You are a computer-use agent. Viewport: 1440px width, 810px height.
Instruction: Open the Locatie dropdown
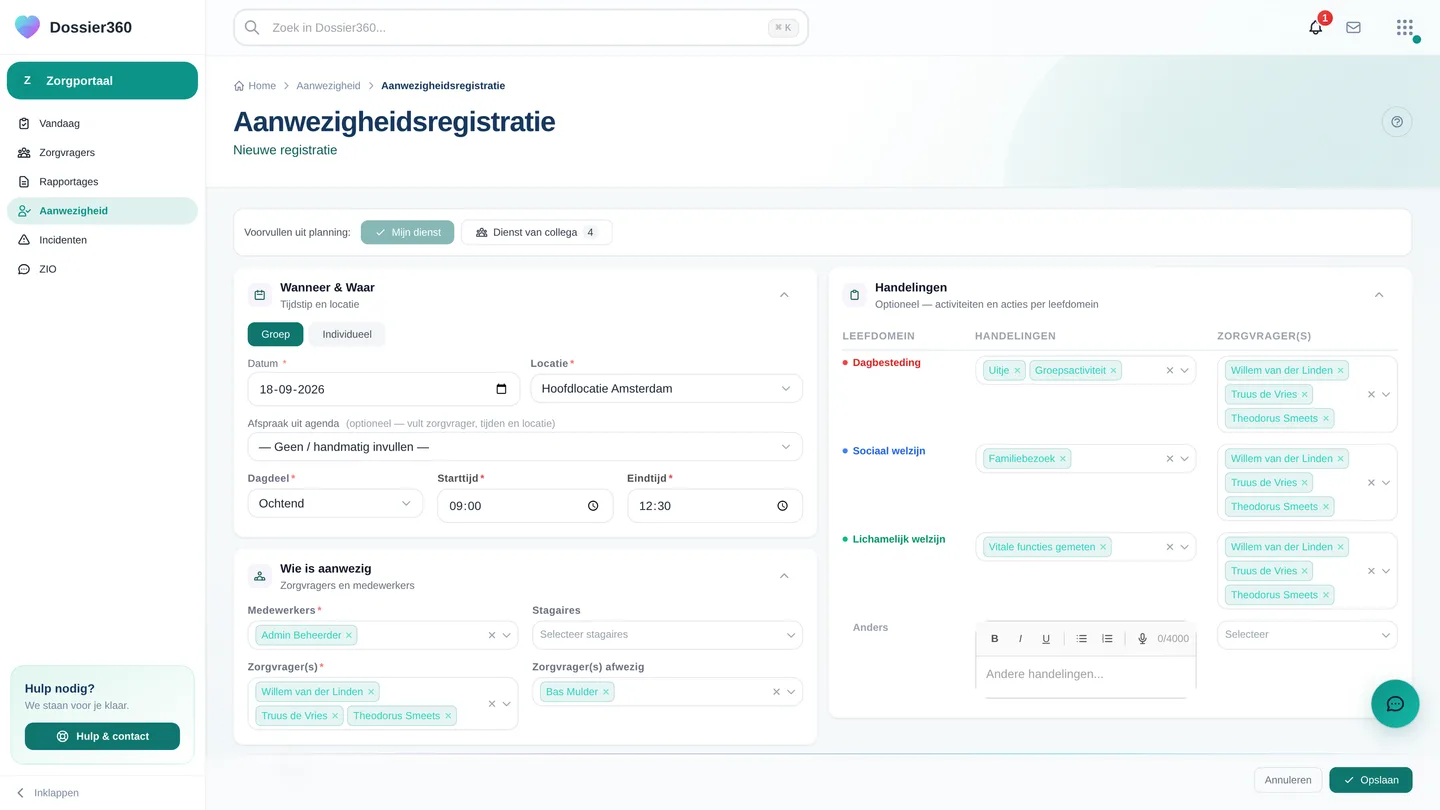point(666,389)
